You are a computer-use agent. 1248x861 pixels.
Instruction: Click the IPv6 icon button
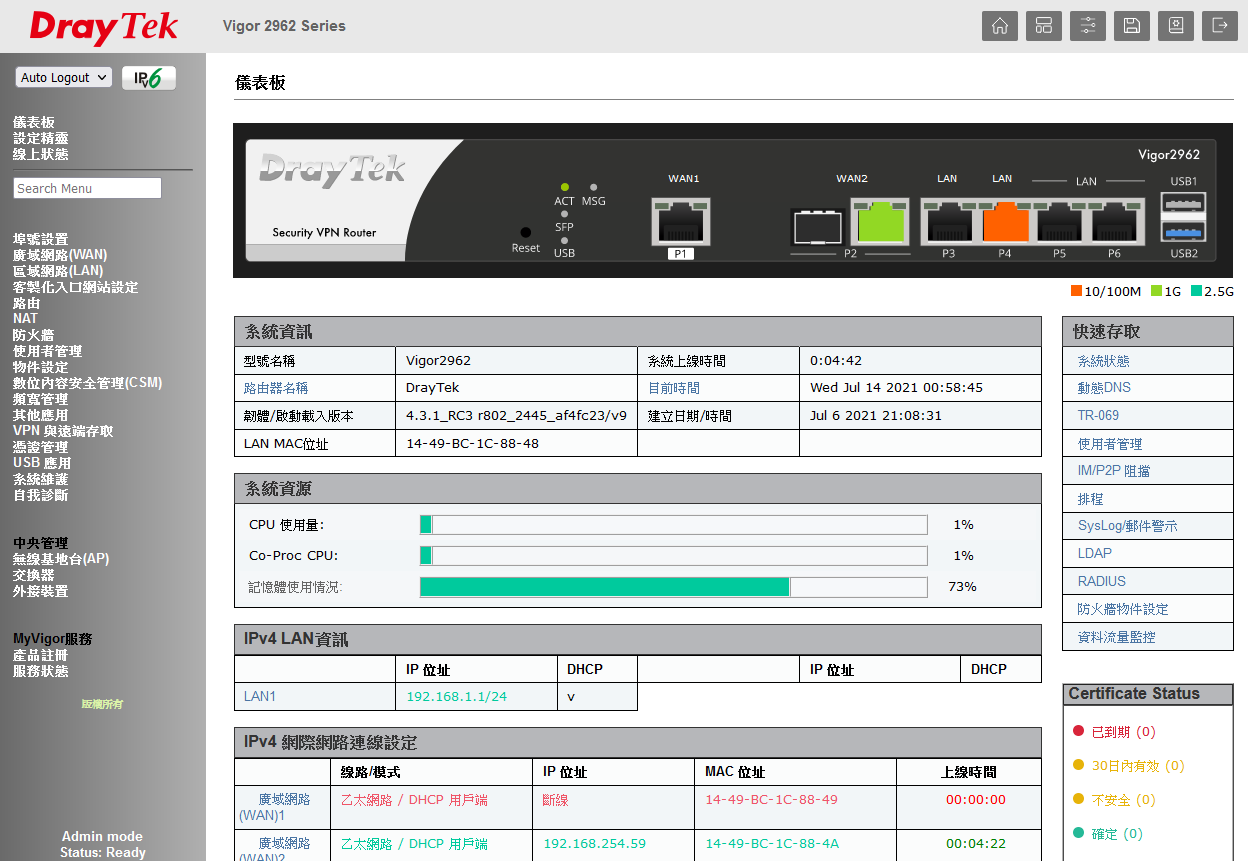[x=149, y=78]
